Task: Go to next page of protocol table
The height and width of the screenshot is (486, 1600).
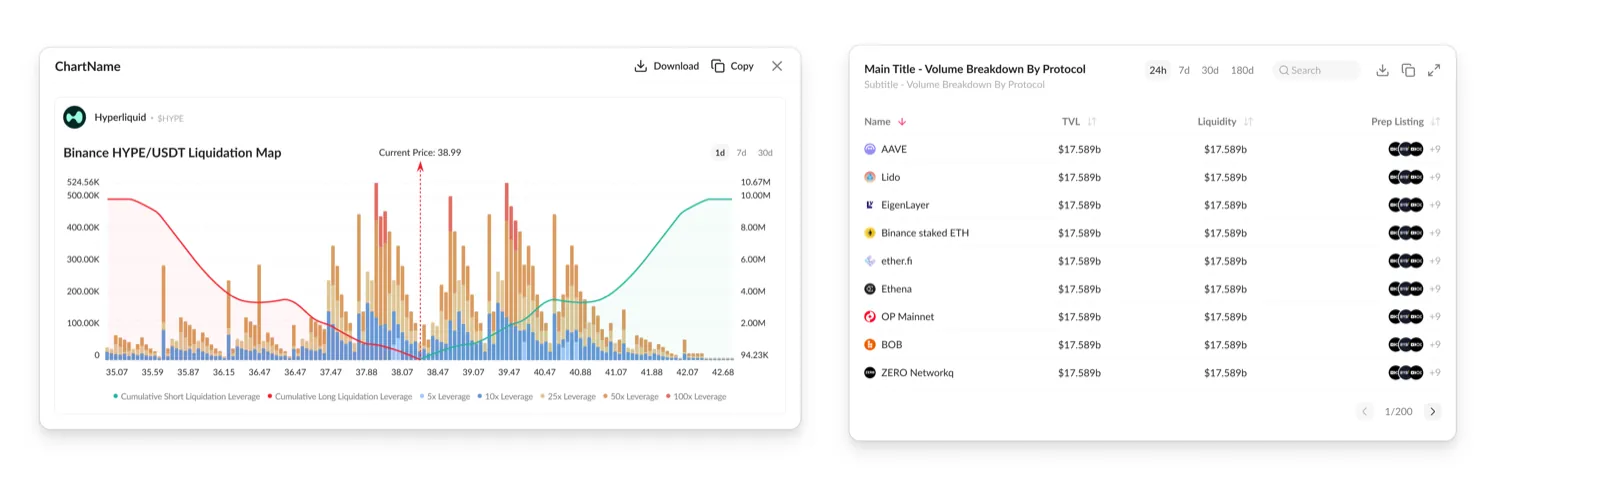Action: tap(1432, 412)
